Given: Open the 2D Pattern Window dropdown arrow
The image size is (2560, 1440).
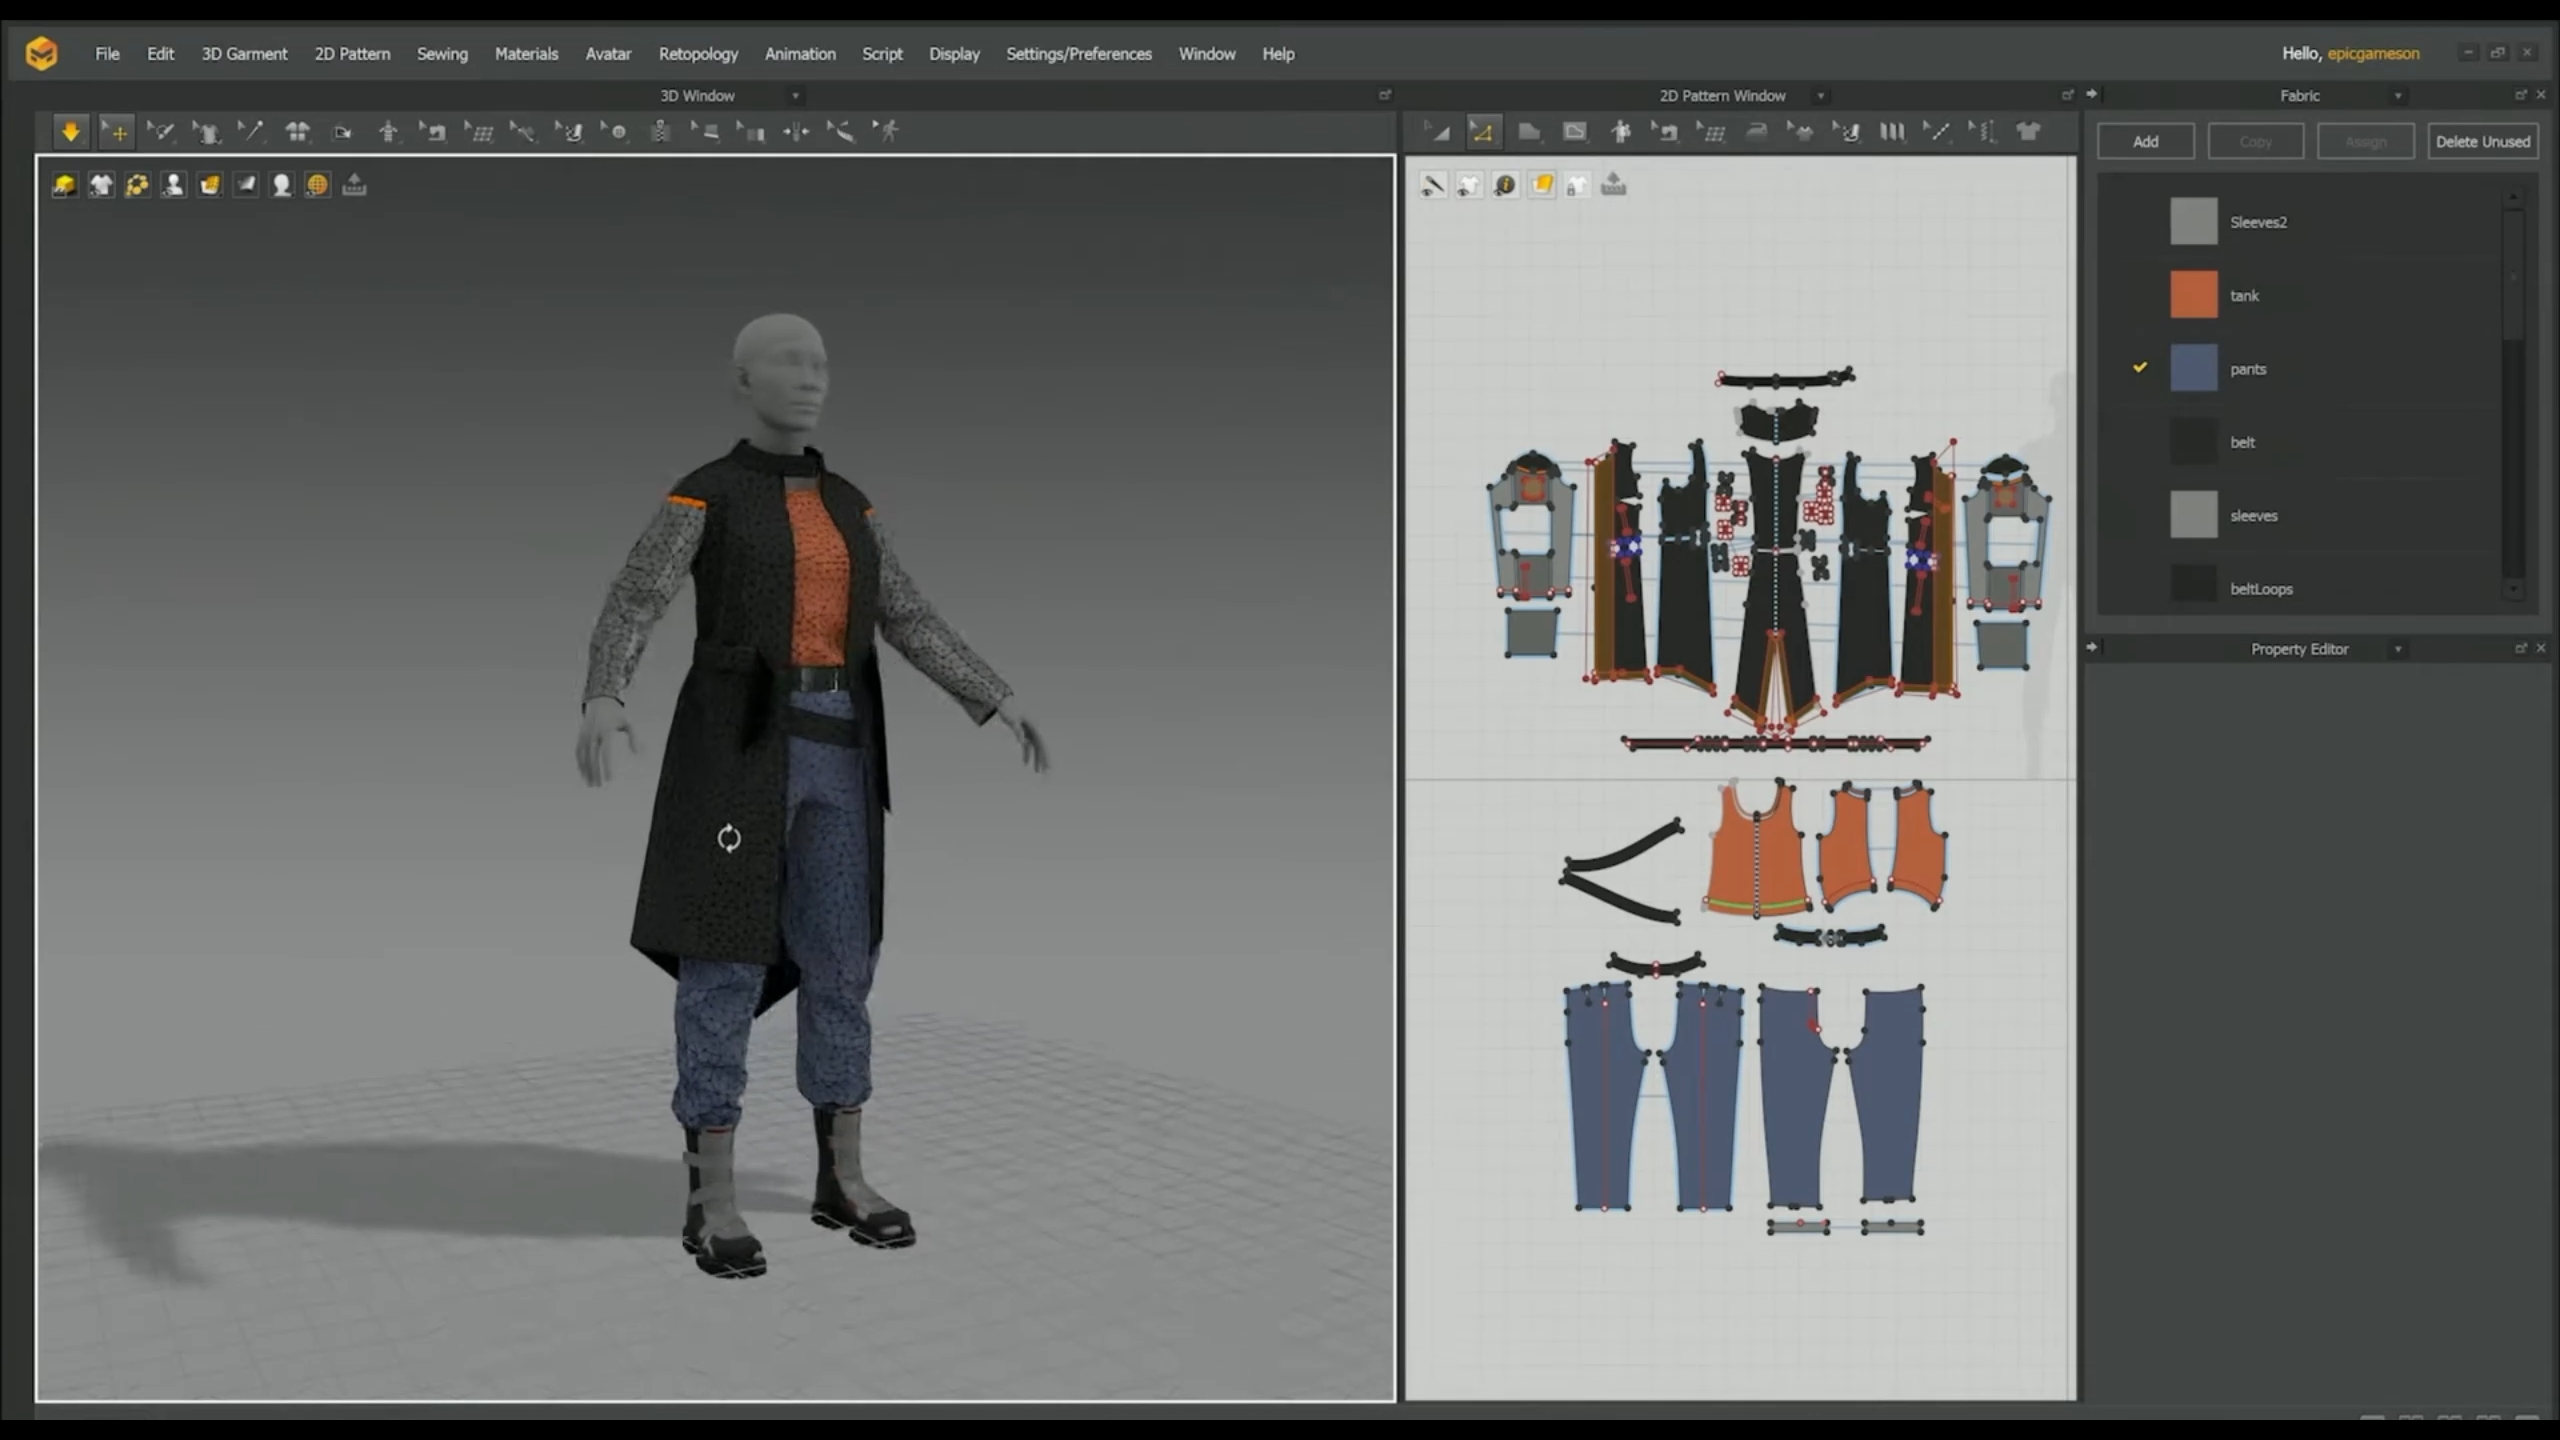Looking at the screenshot, I should [x=1821, y=96].
